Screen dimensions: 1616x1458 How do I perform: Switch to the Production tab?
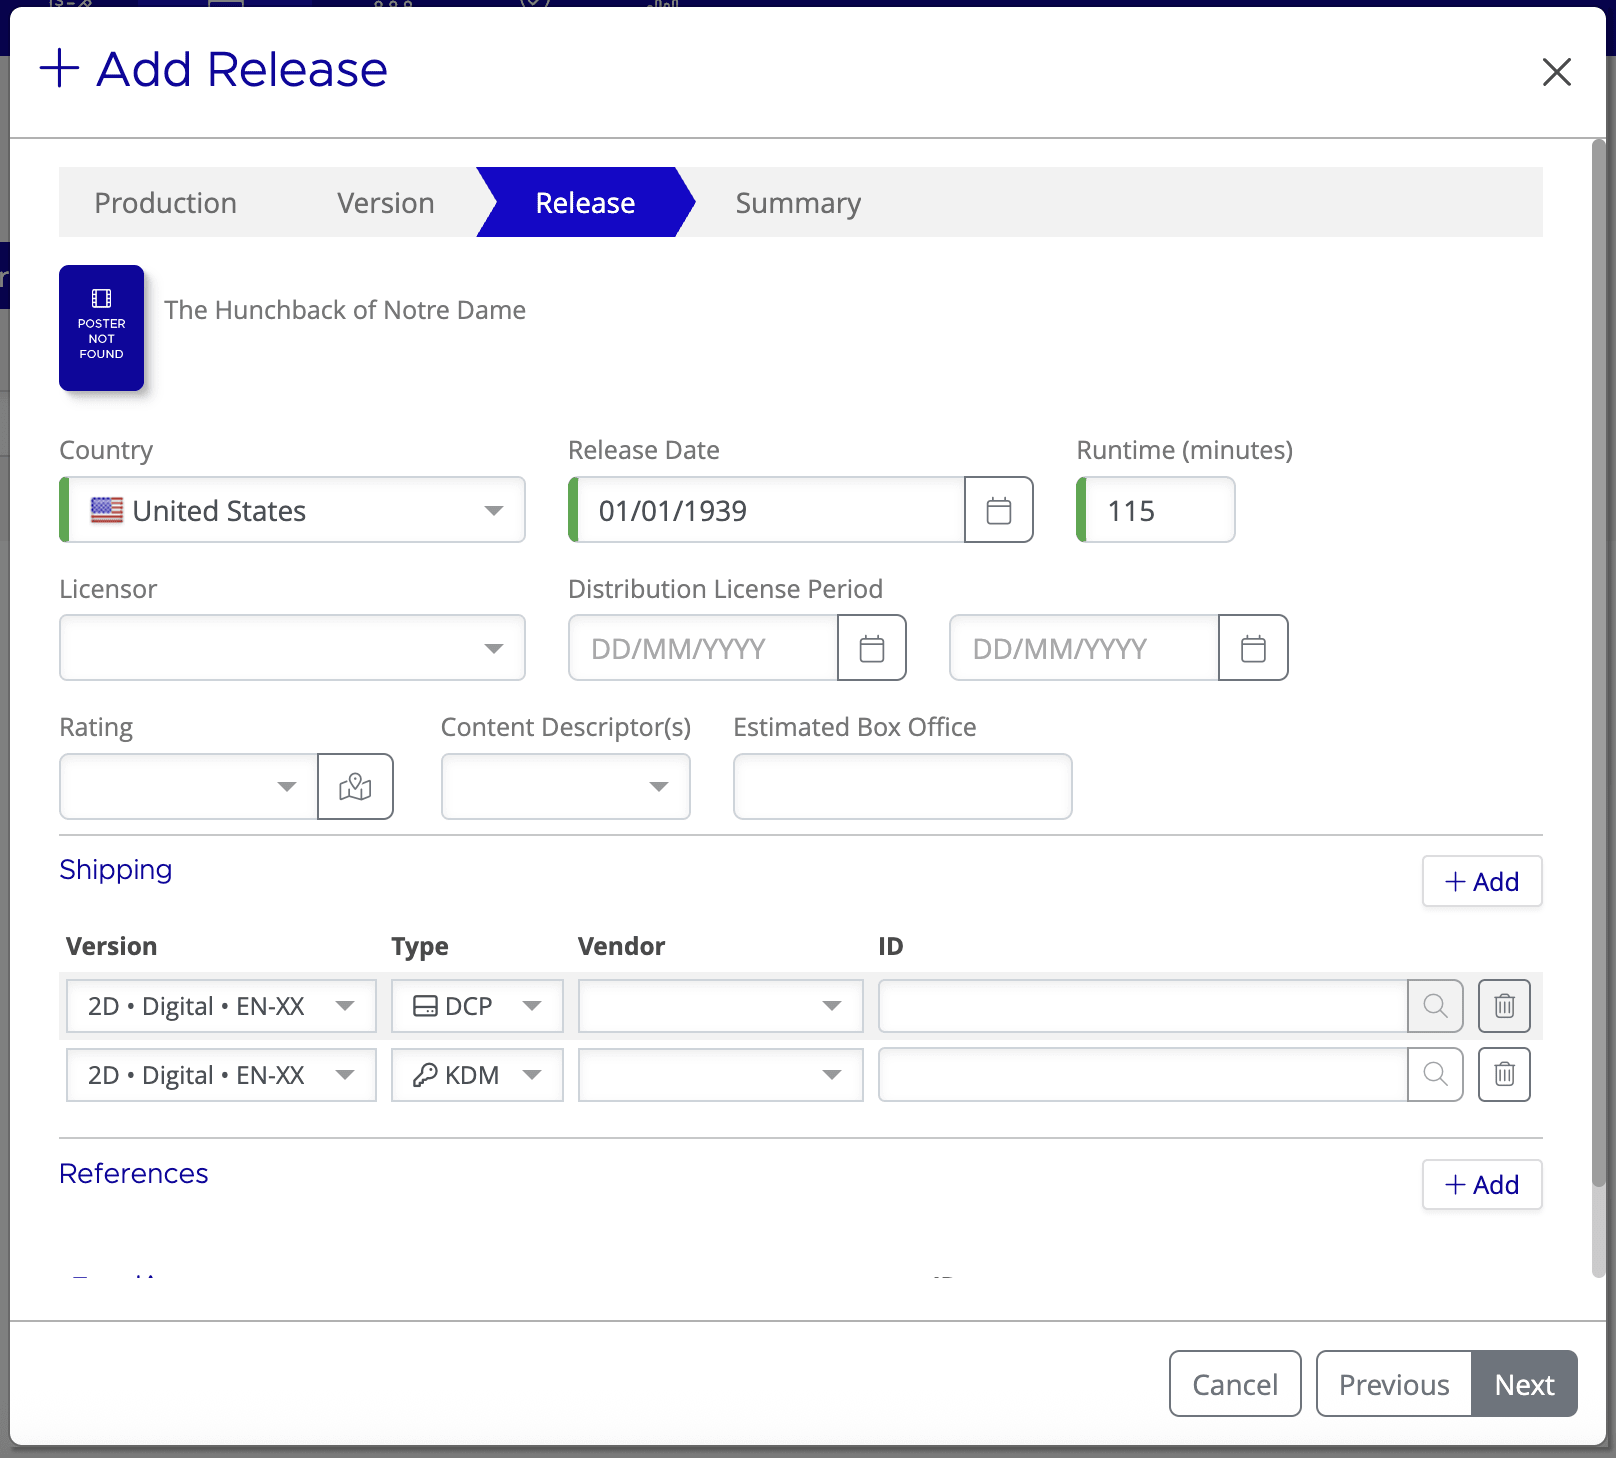pos(165,202)
